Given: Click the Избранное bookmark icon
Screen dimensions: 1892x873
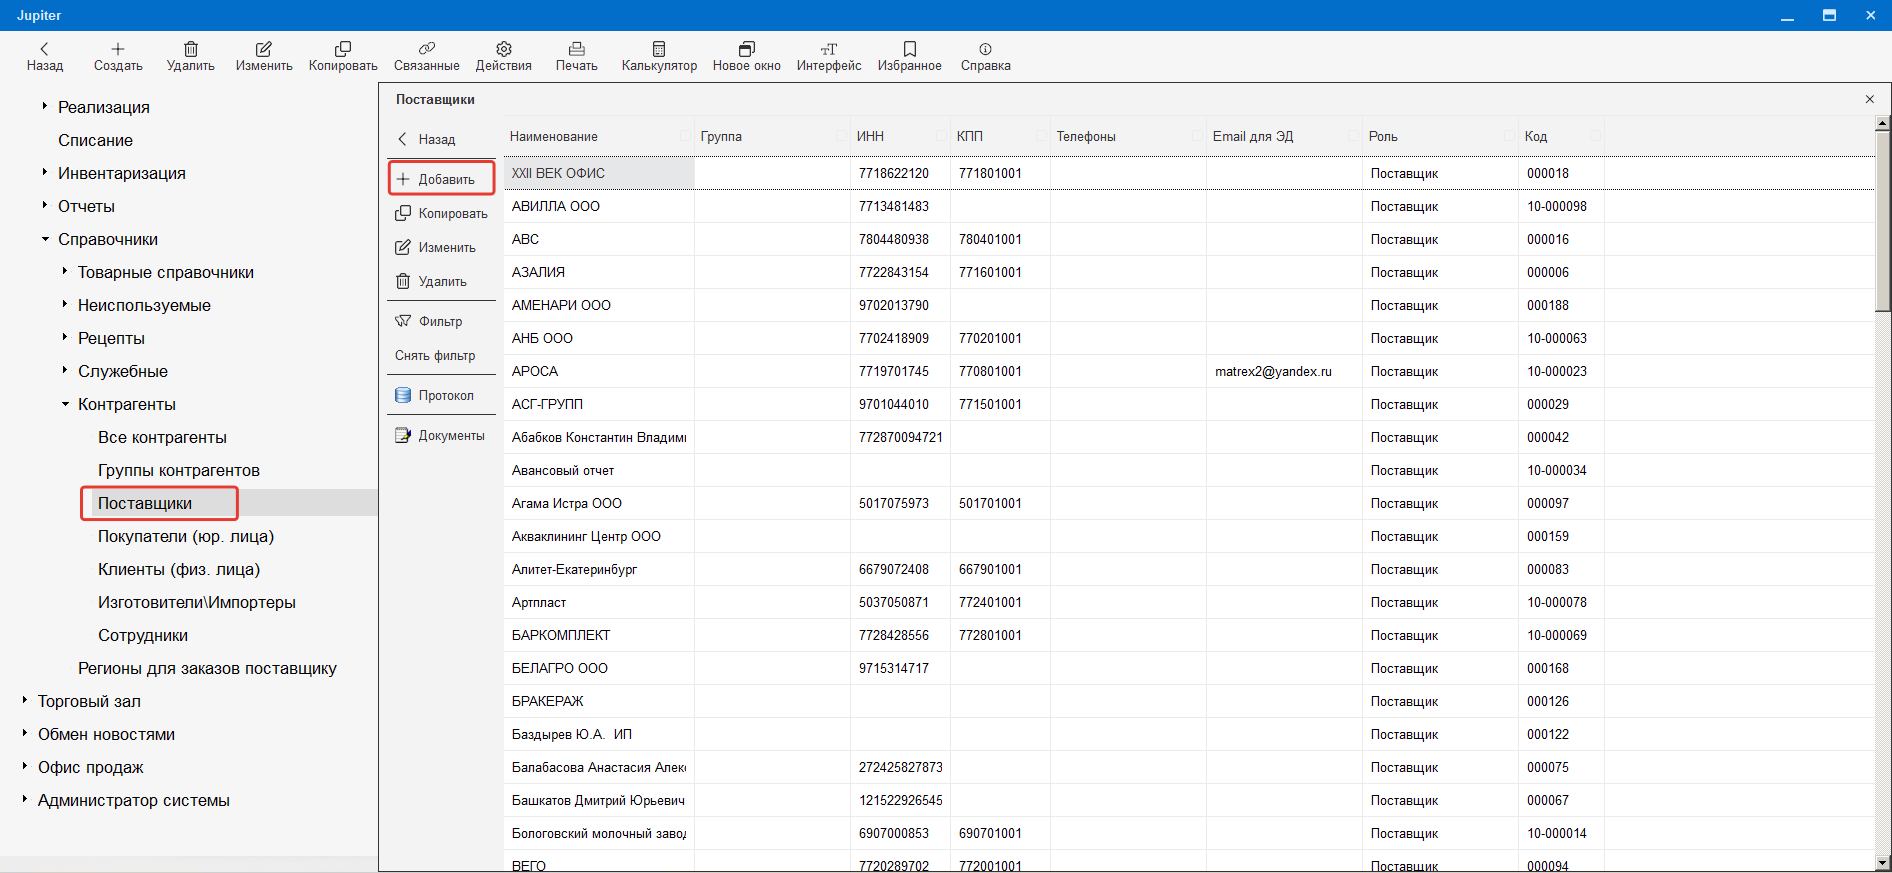Looking at the screenshot, I should pos(910,48).
